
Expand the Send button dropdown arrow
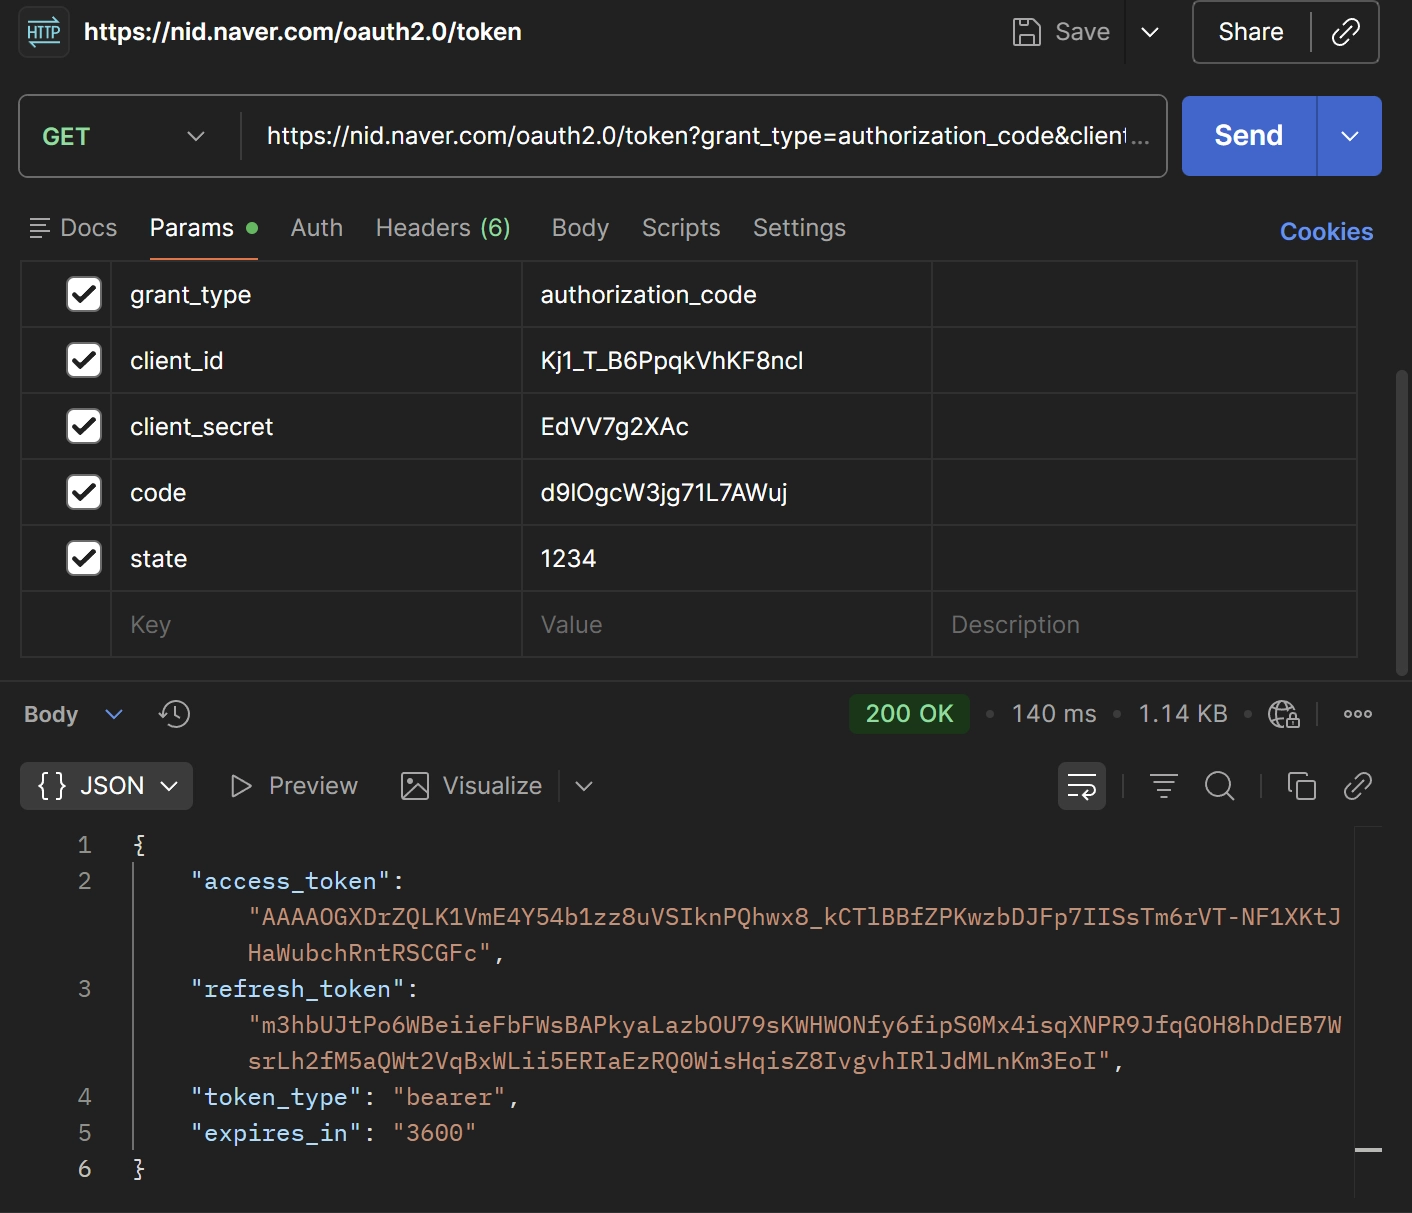(x=1349, y=136)
